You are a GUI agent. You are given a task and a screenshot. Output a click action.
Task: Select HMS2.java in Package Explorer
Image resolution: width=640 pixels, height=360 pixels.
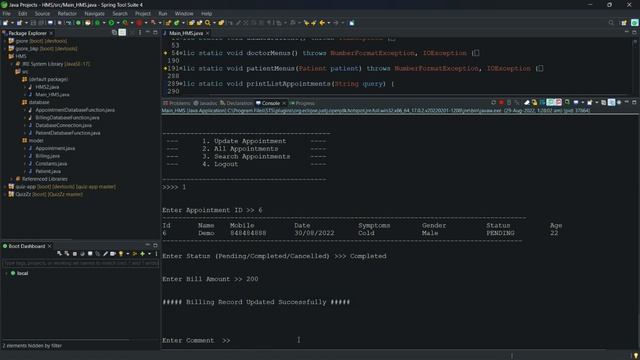coord(47,87)
